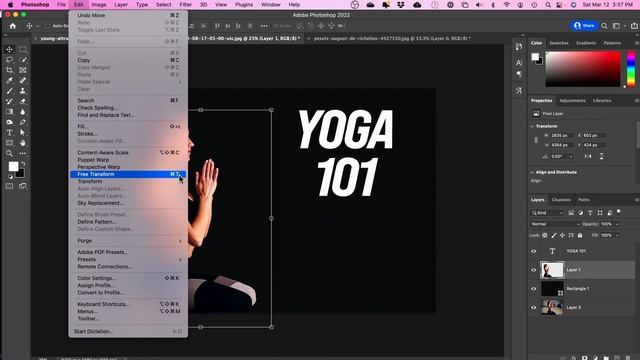Open the Edit Toolbar three-dots icon
This screenshot has height=360, width=640.
point(23,153)
